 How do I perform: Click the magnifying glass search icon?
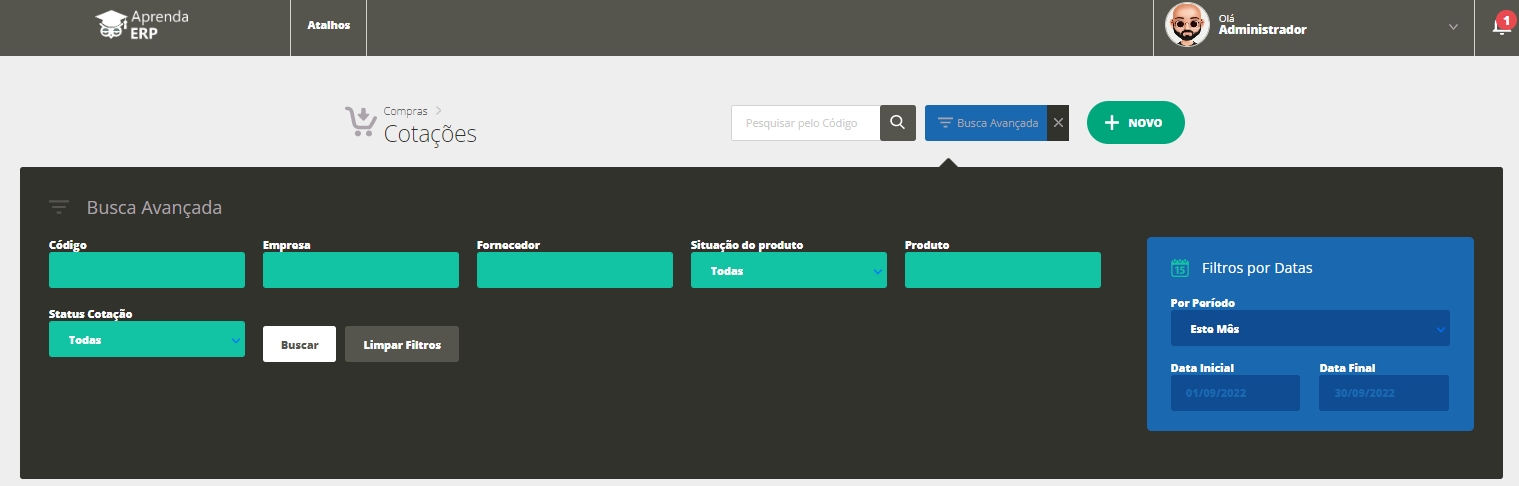point(897,123)
